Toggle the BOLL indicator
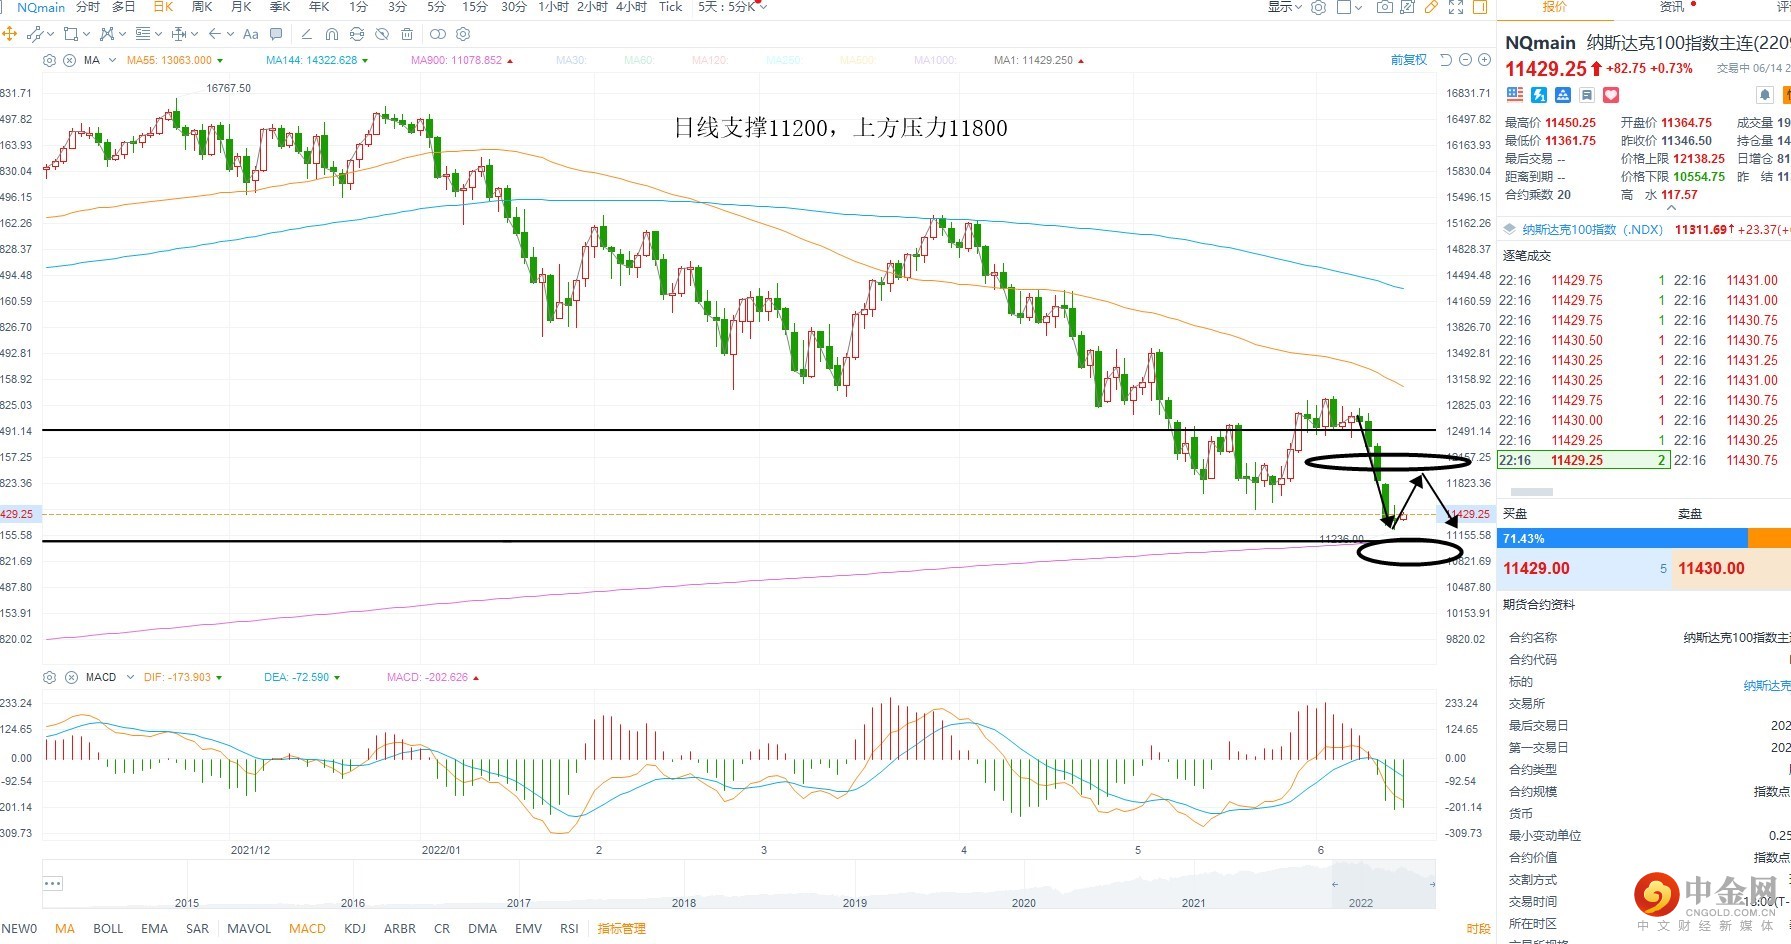Image resolution: width=1791 pixels, height=944 pixels. tap(108, 928)
